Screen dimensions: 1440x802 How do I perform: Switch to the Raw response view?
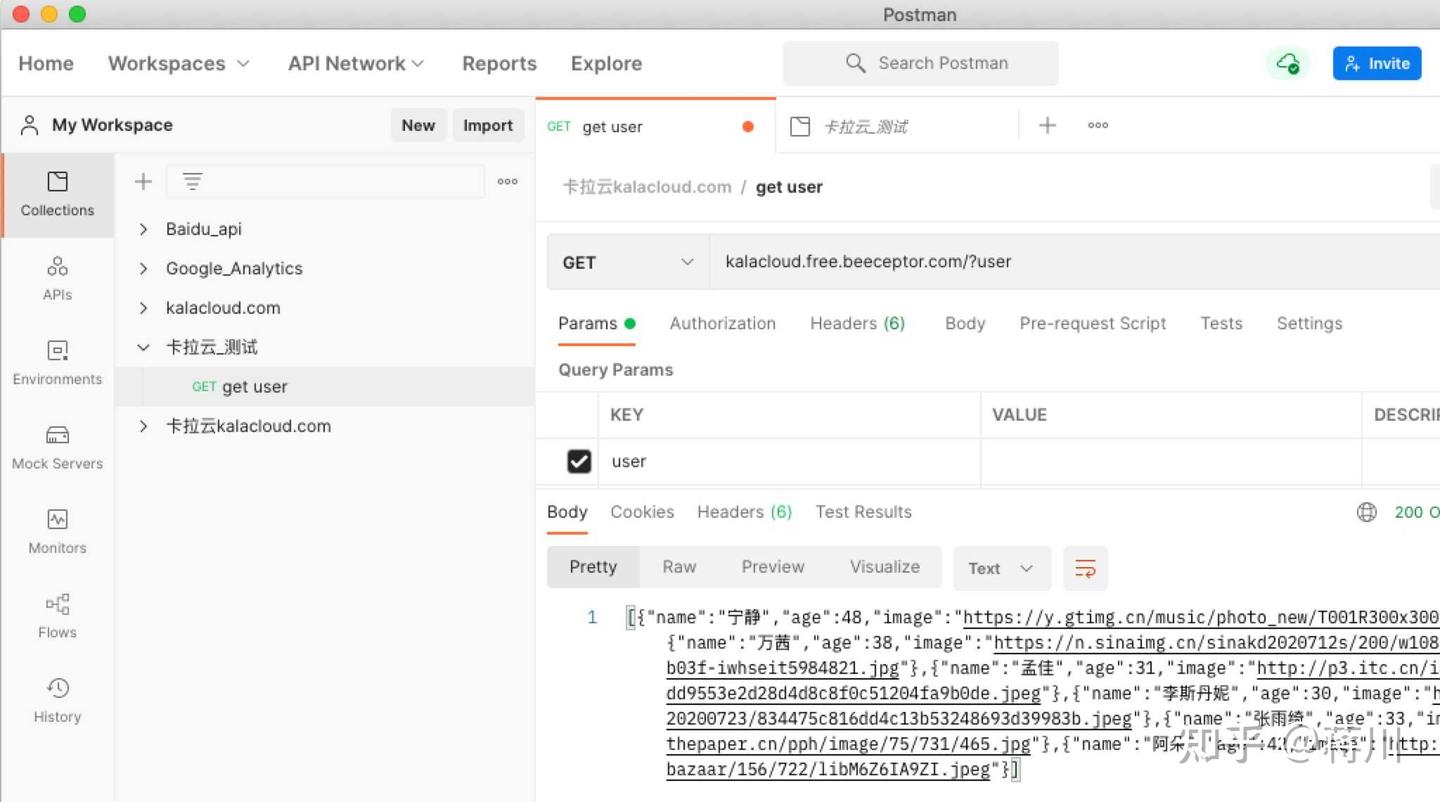pyautogui.click(x=679, y=566)
